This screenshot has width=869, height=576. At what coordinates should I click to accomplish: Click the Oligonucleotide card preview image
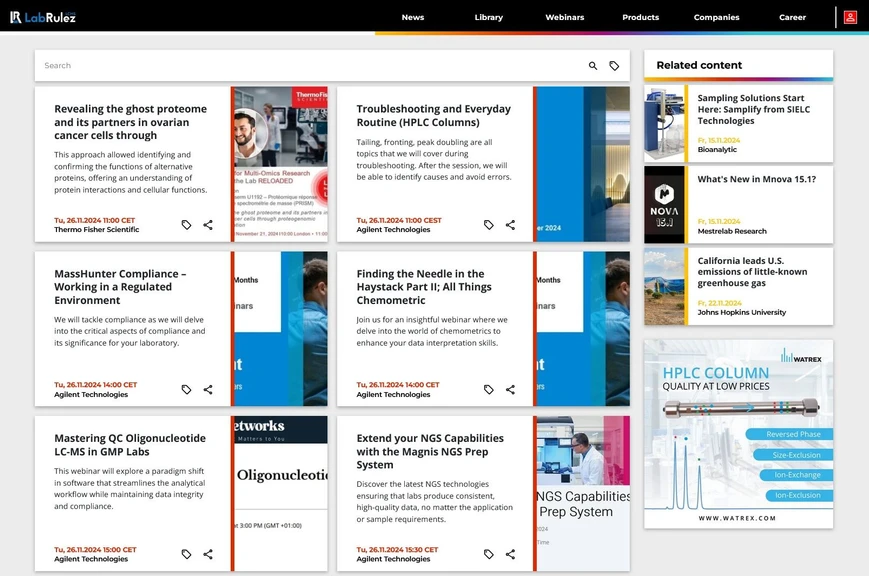pyautogui.click(x=281, y=493)
